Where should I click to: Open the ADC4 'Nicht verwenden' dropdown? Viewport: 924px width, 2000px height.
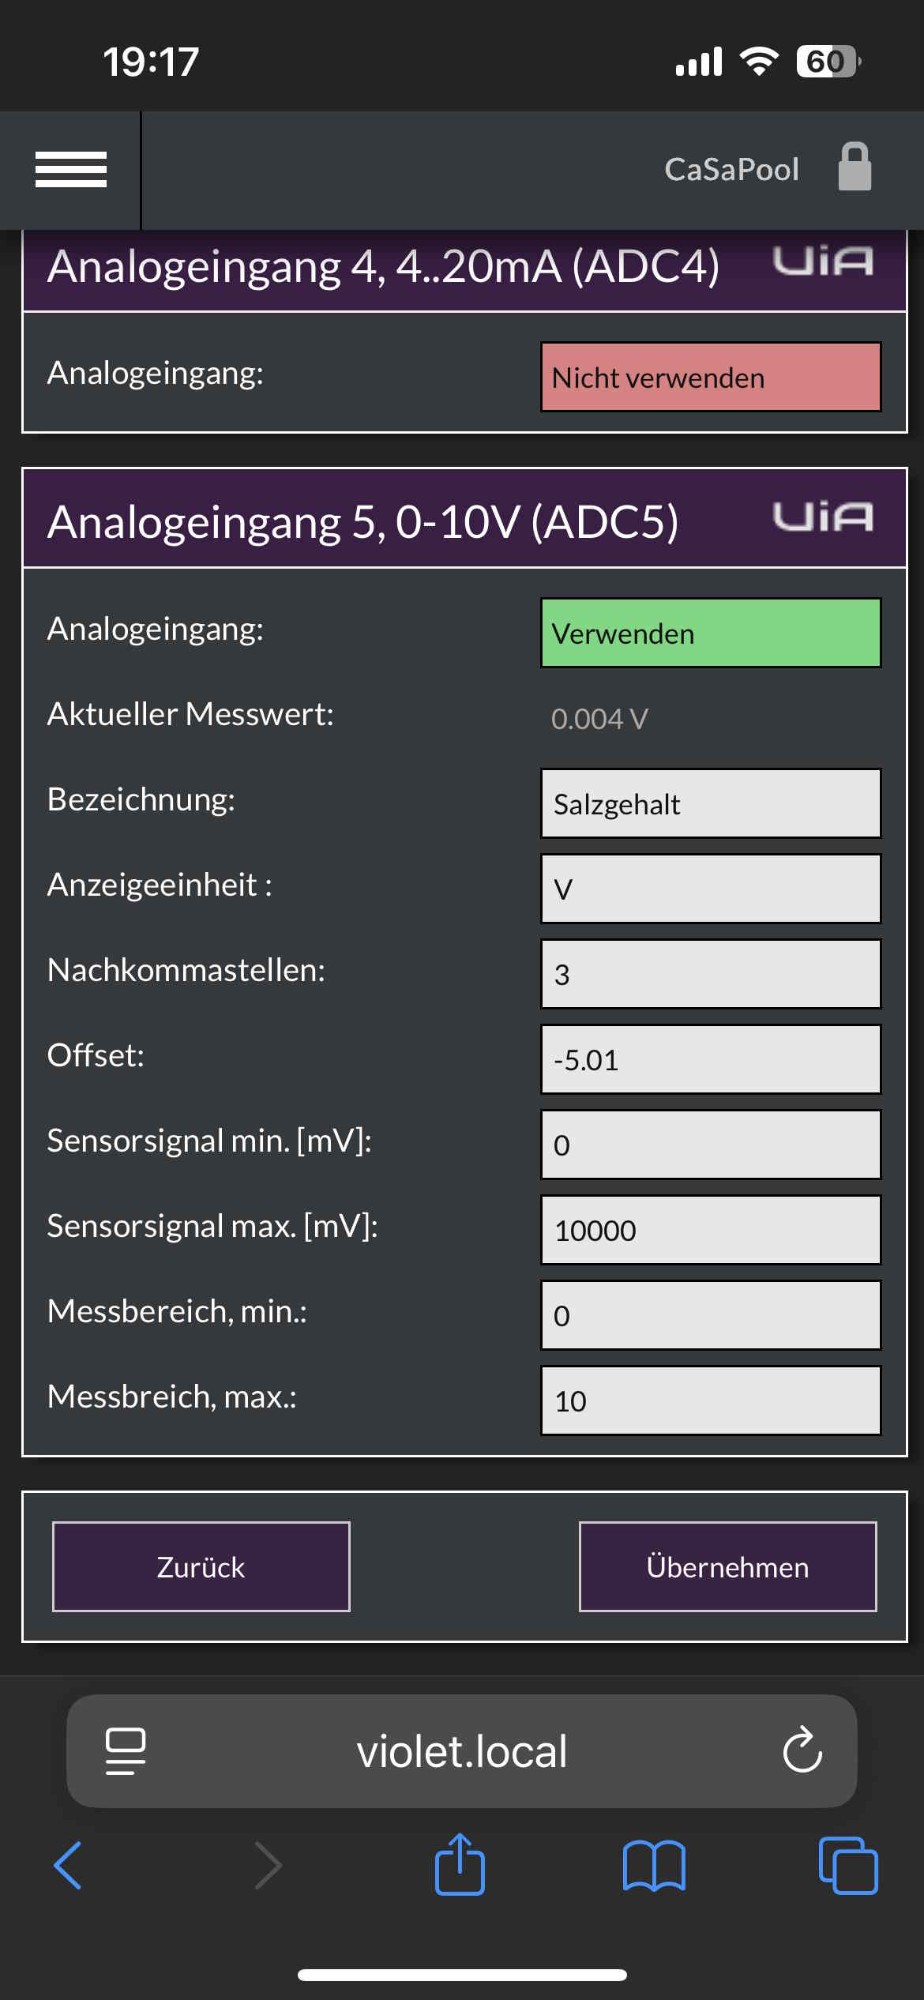tap(711, 377)
